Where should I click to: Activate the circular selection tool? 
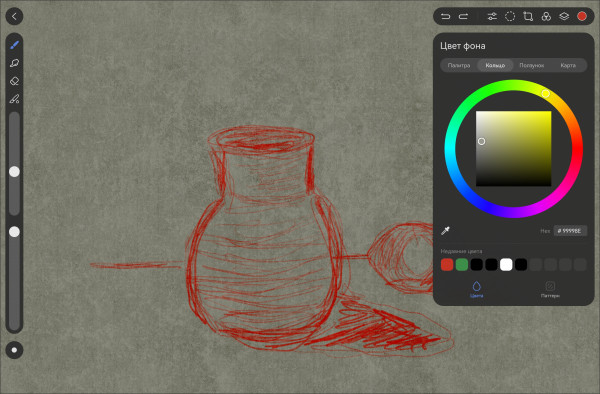click(510, 16)
